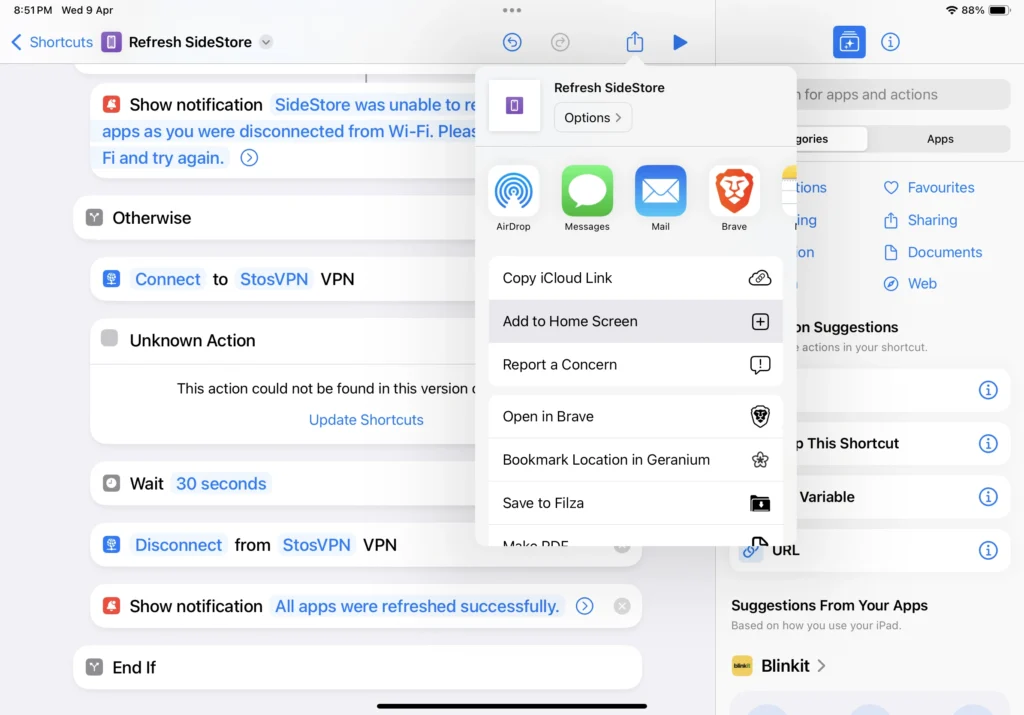Screen dimensions: 1024x715
Task: Tap the purple Refresh SideStore shortcut icon
Action: tap(111, 42)
